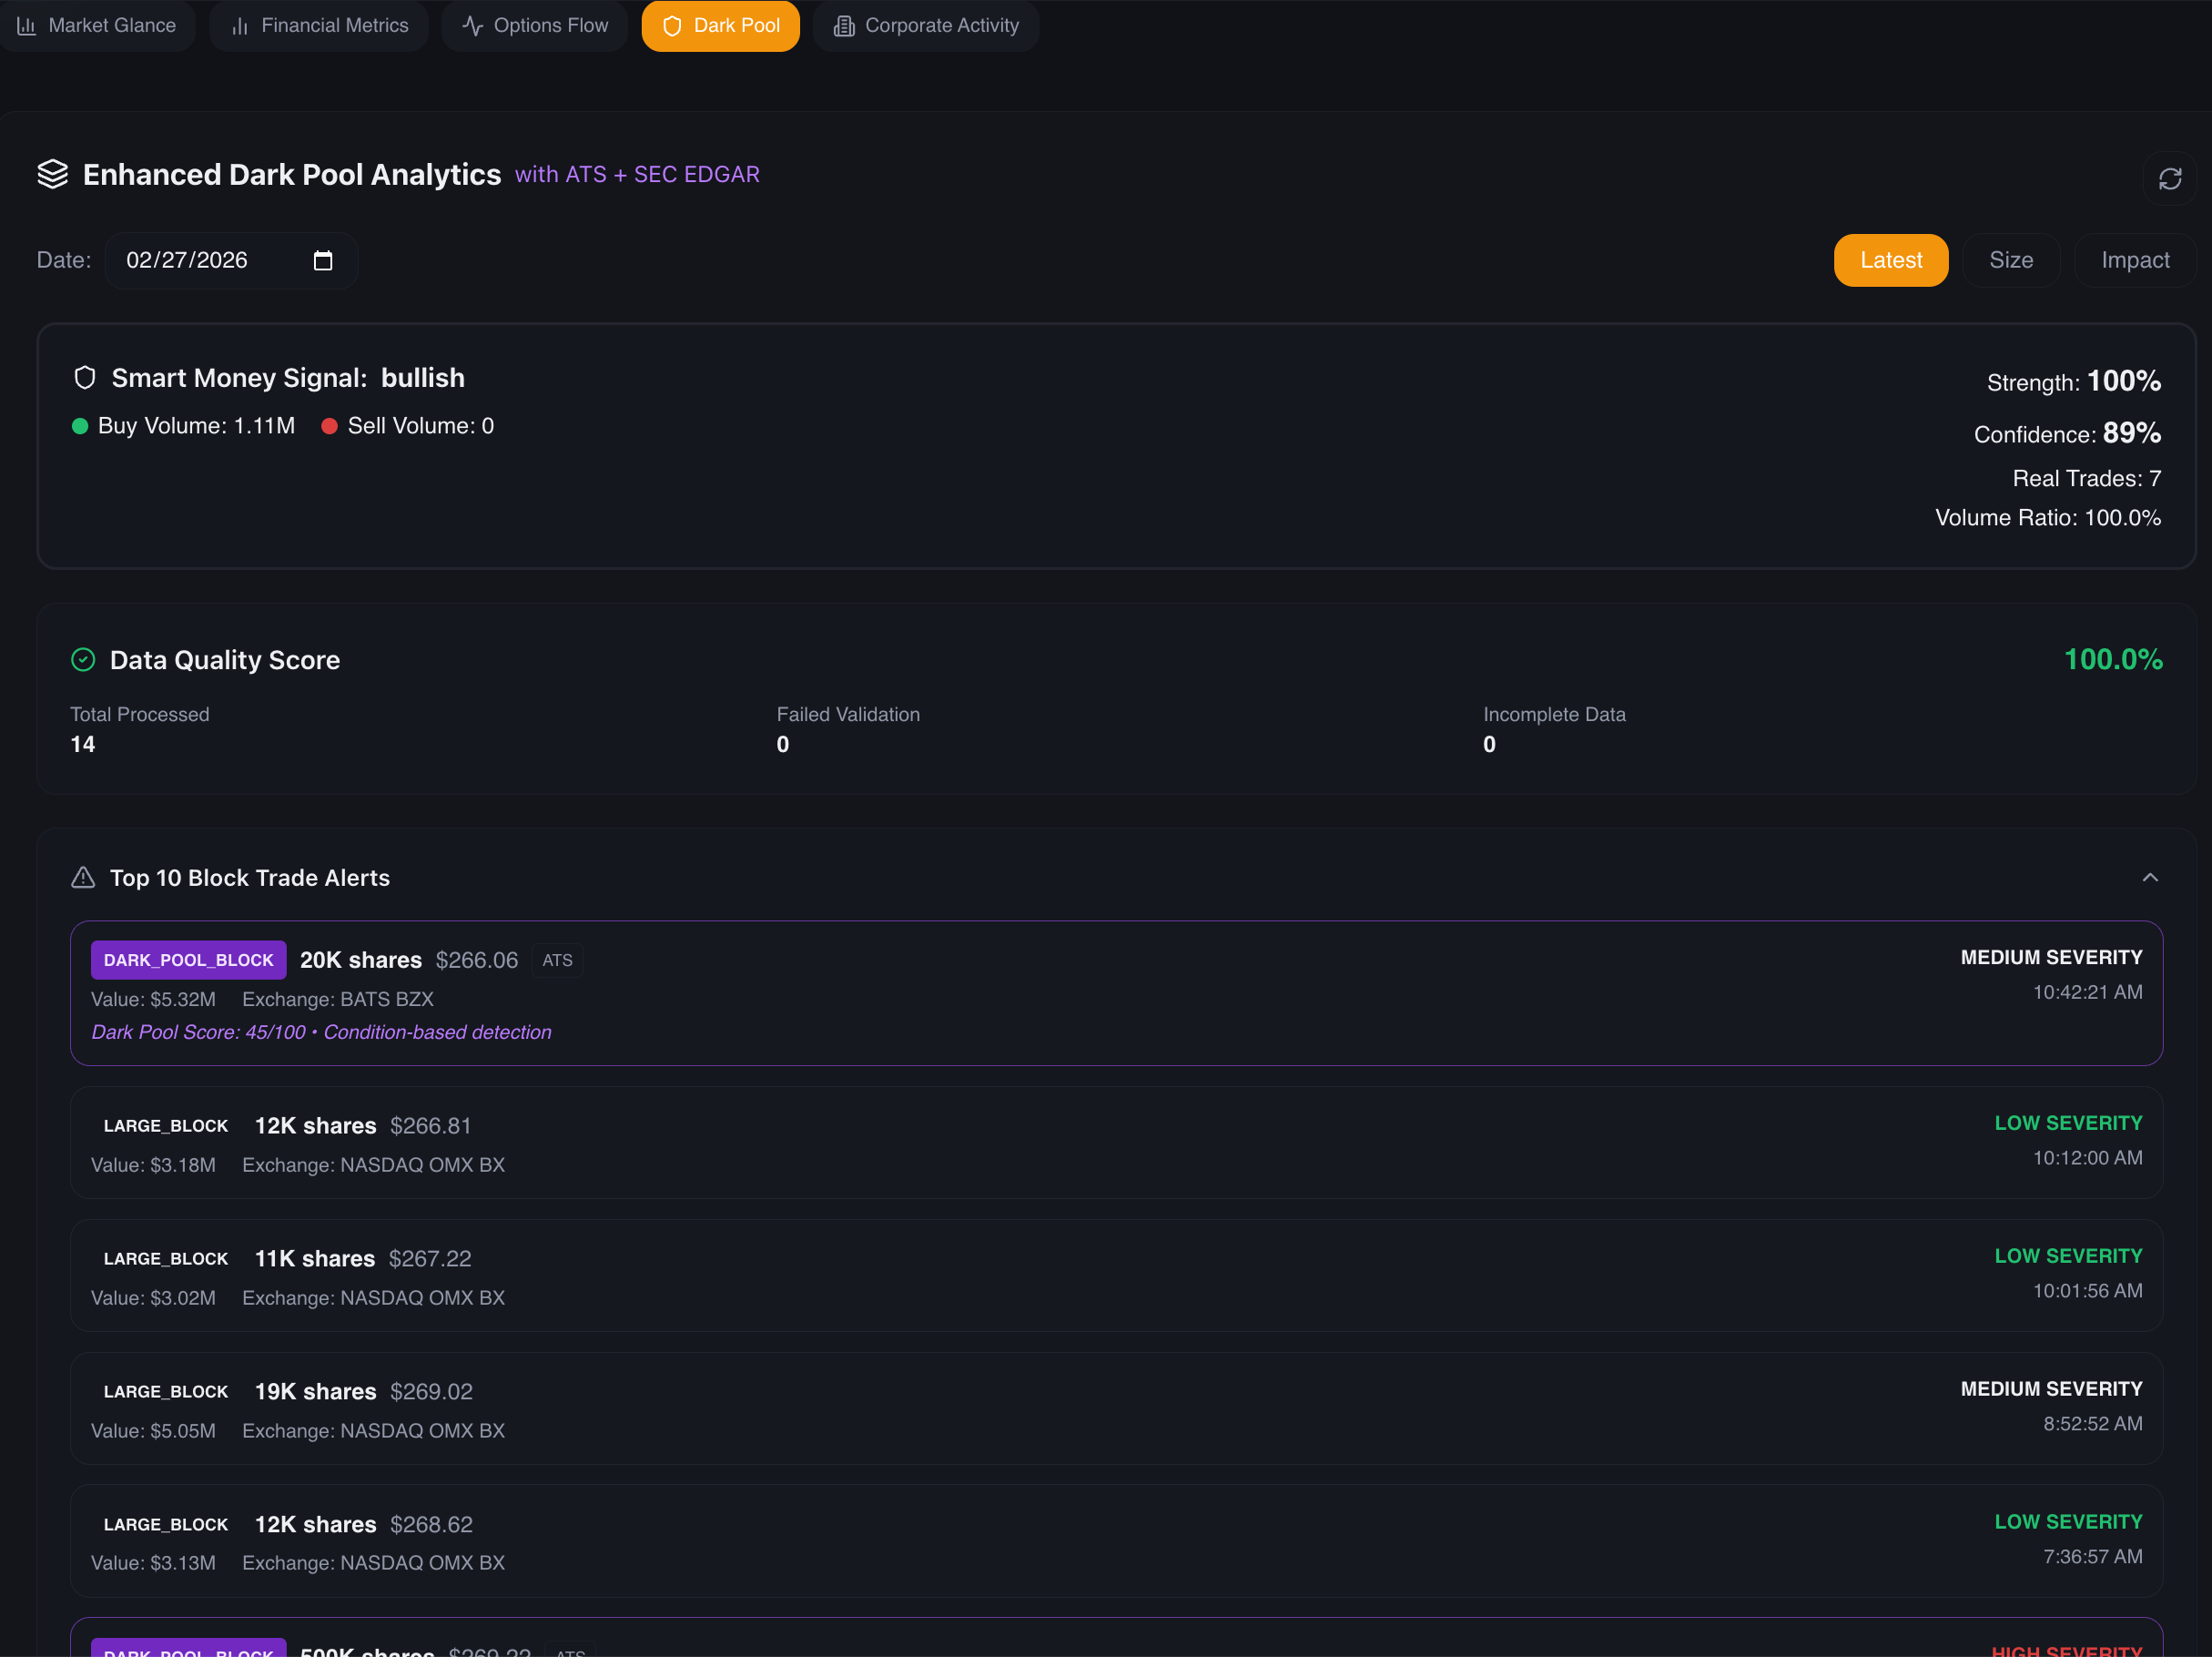The height and width of the screenshot is (1657, 2212).
Task: Open the ATS + SEC EDGAR link
Action: [637, 173]
